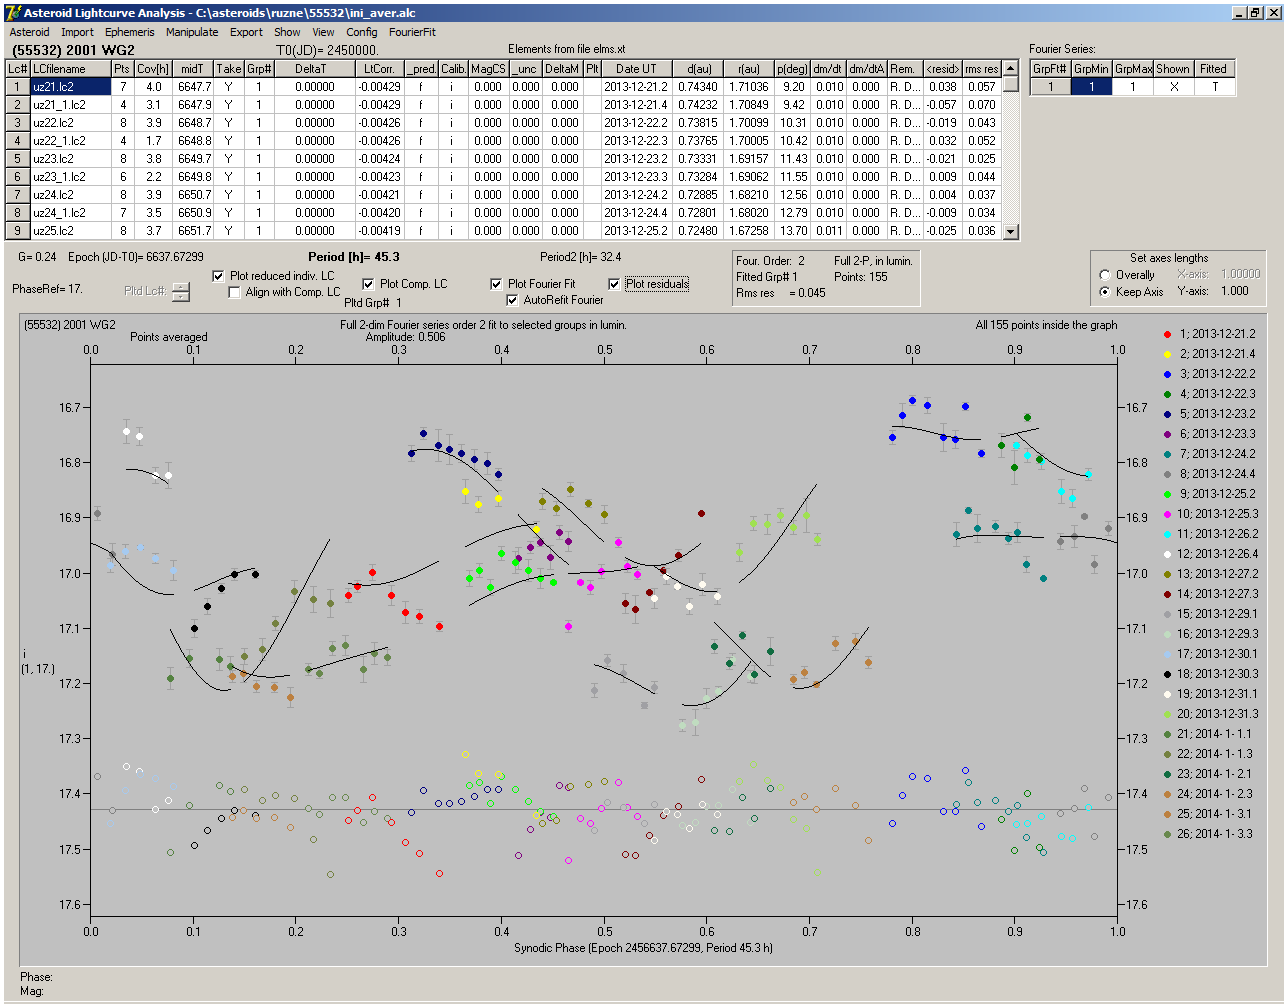Click the Pltd Lc# spinner control

[180, 291]
